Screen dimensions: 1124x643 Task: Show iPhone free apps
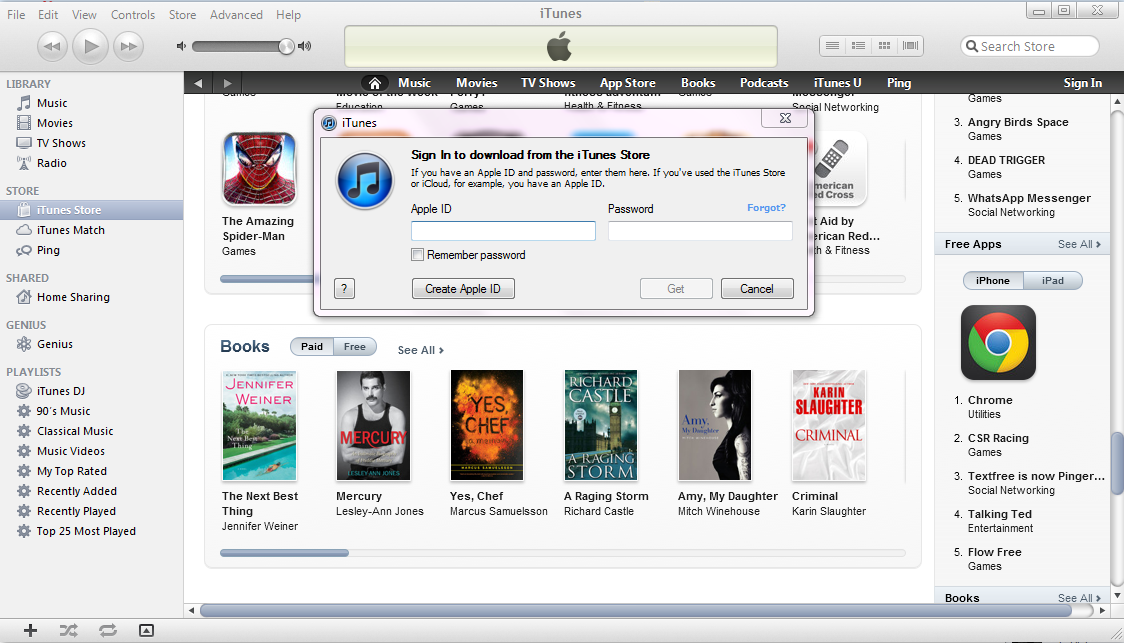click(x=993, y=281)
